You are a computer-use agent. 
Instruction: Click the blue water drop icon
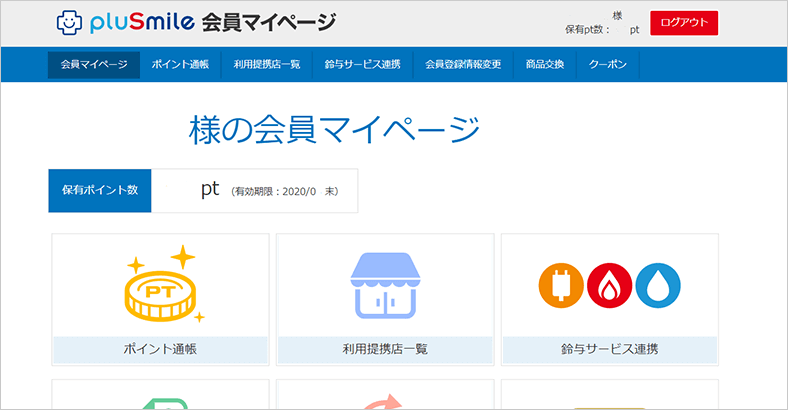click(658, 285)
